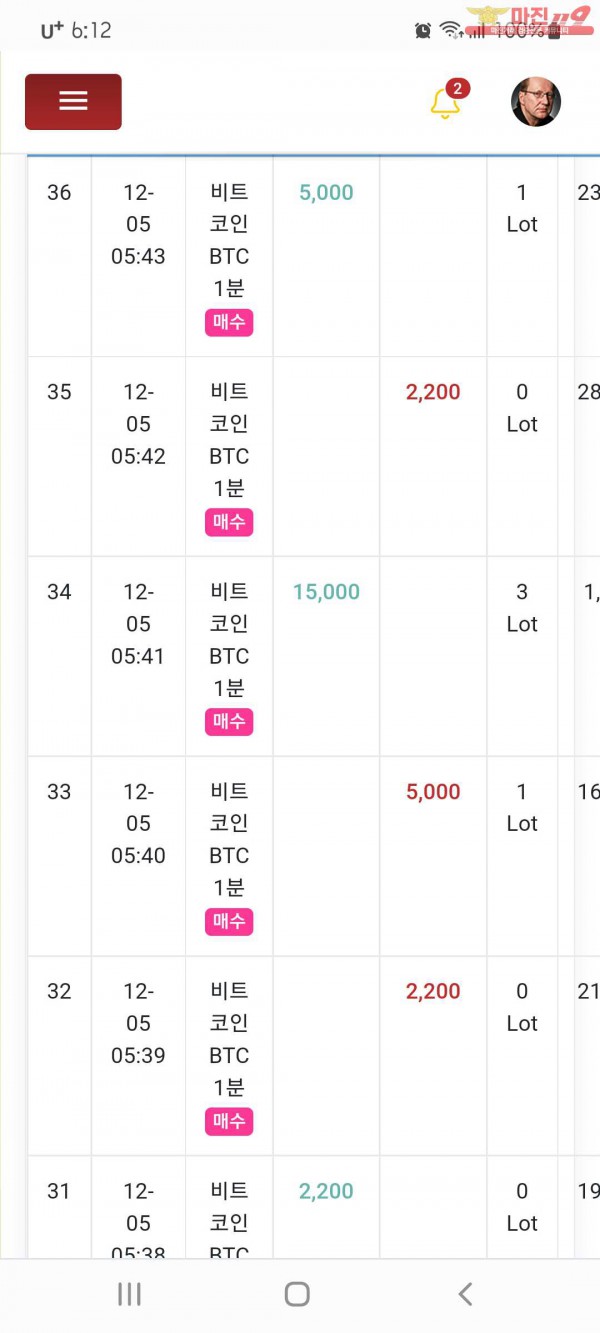
Task: Select row number 32 cell
Action: 59,1056
